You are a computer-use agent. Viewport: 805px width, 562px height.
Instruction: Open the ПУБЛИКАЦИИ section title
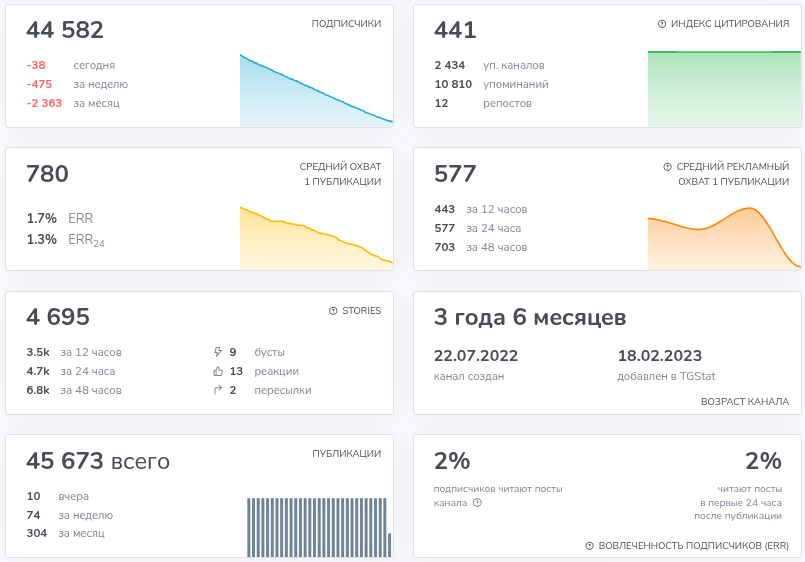point(346,454)
